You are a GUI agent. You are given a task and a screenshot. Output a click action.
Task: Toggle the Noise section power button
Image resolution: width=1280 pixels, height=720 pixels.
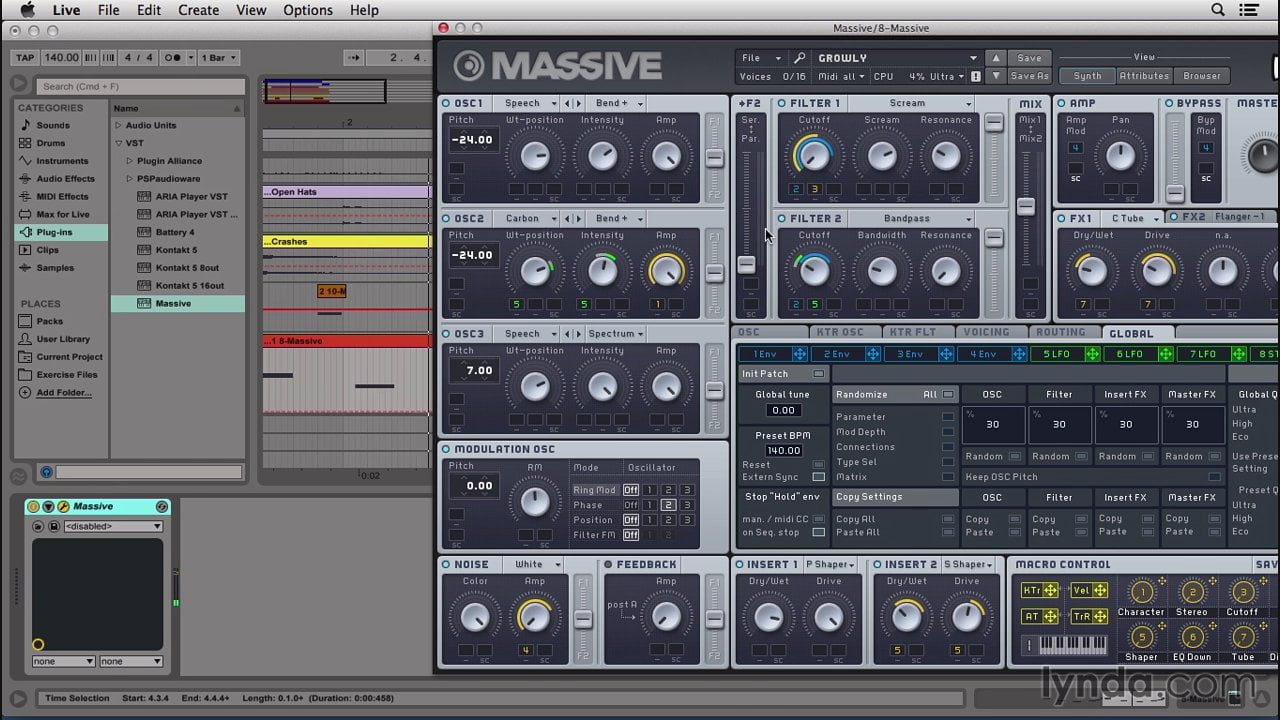[446, 564]
